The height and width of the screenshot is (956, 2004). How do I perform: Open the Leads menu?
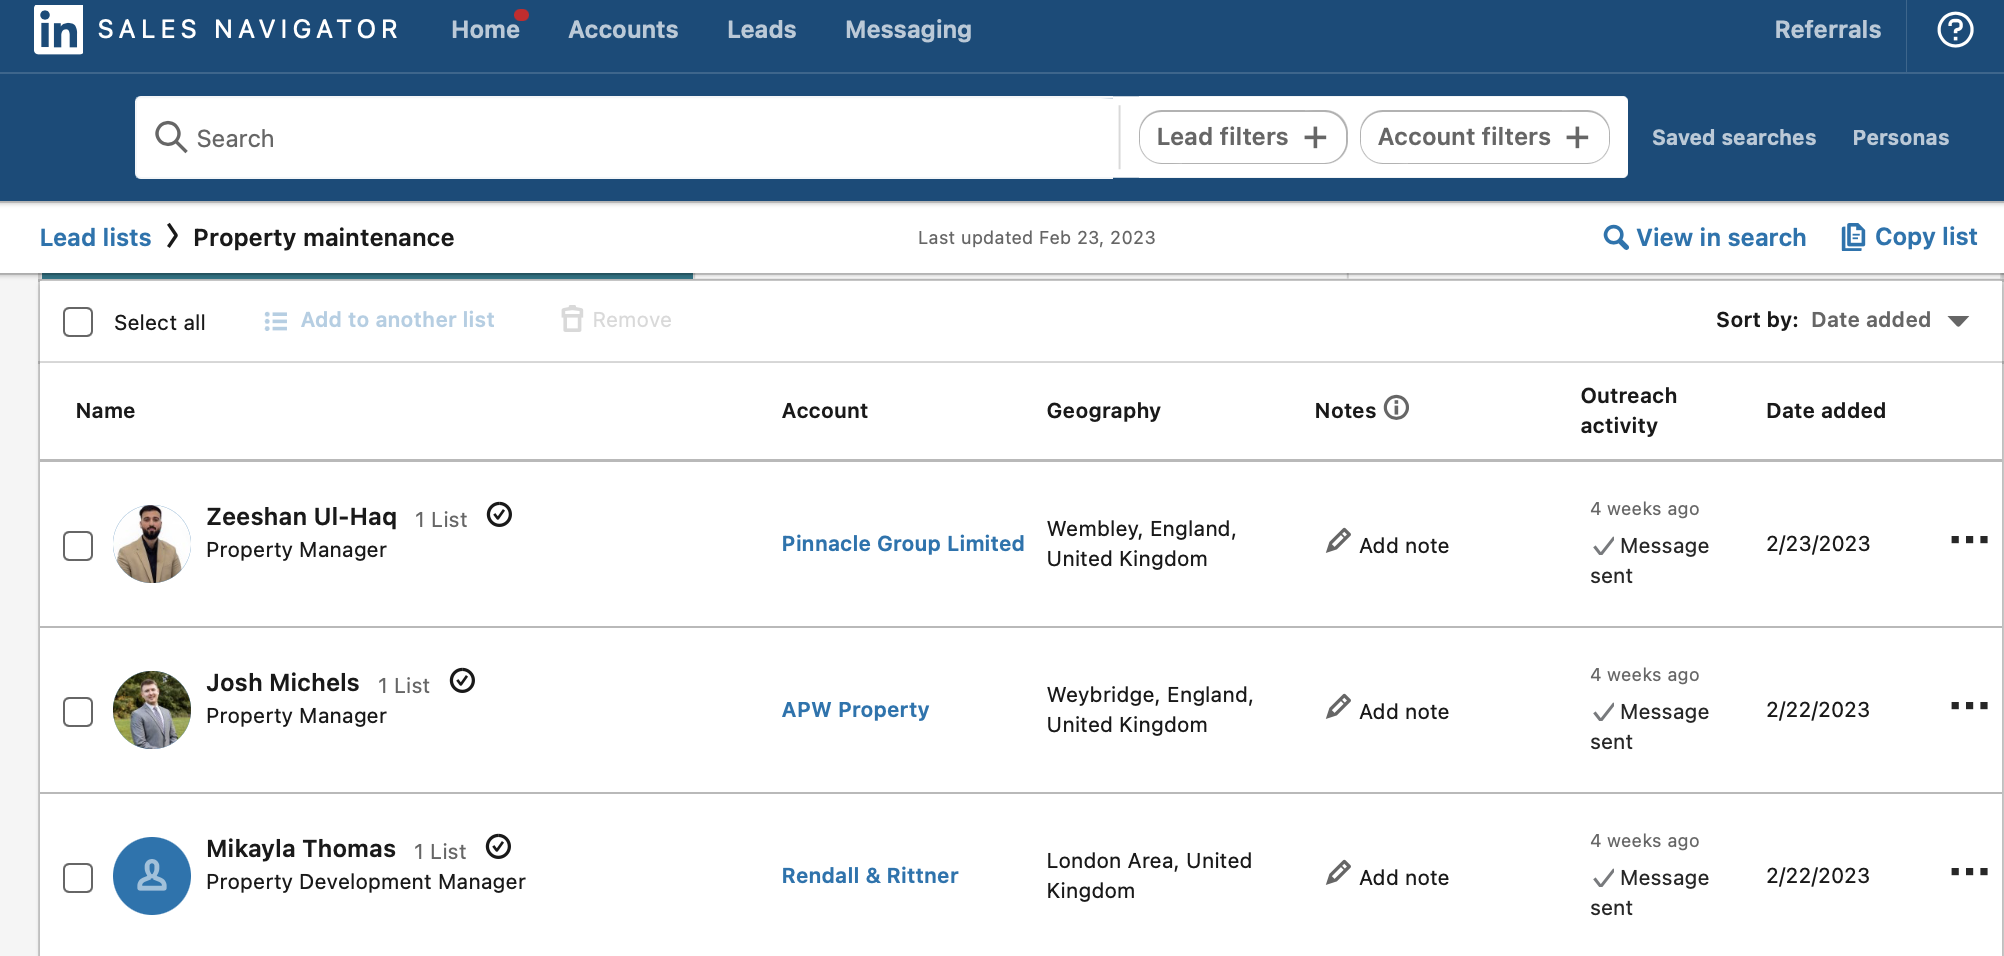point(761,30)
